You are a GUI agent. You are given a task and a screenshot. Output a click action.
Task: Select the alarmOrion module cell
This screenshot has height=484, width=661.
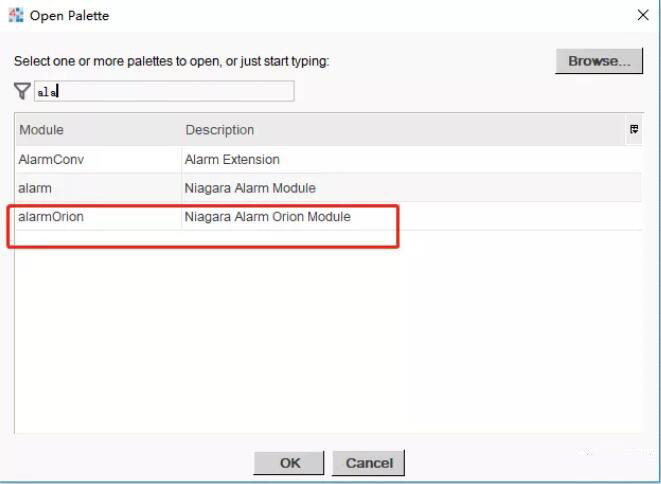click(x=99, y=217)
